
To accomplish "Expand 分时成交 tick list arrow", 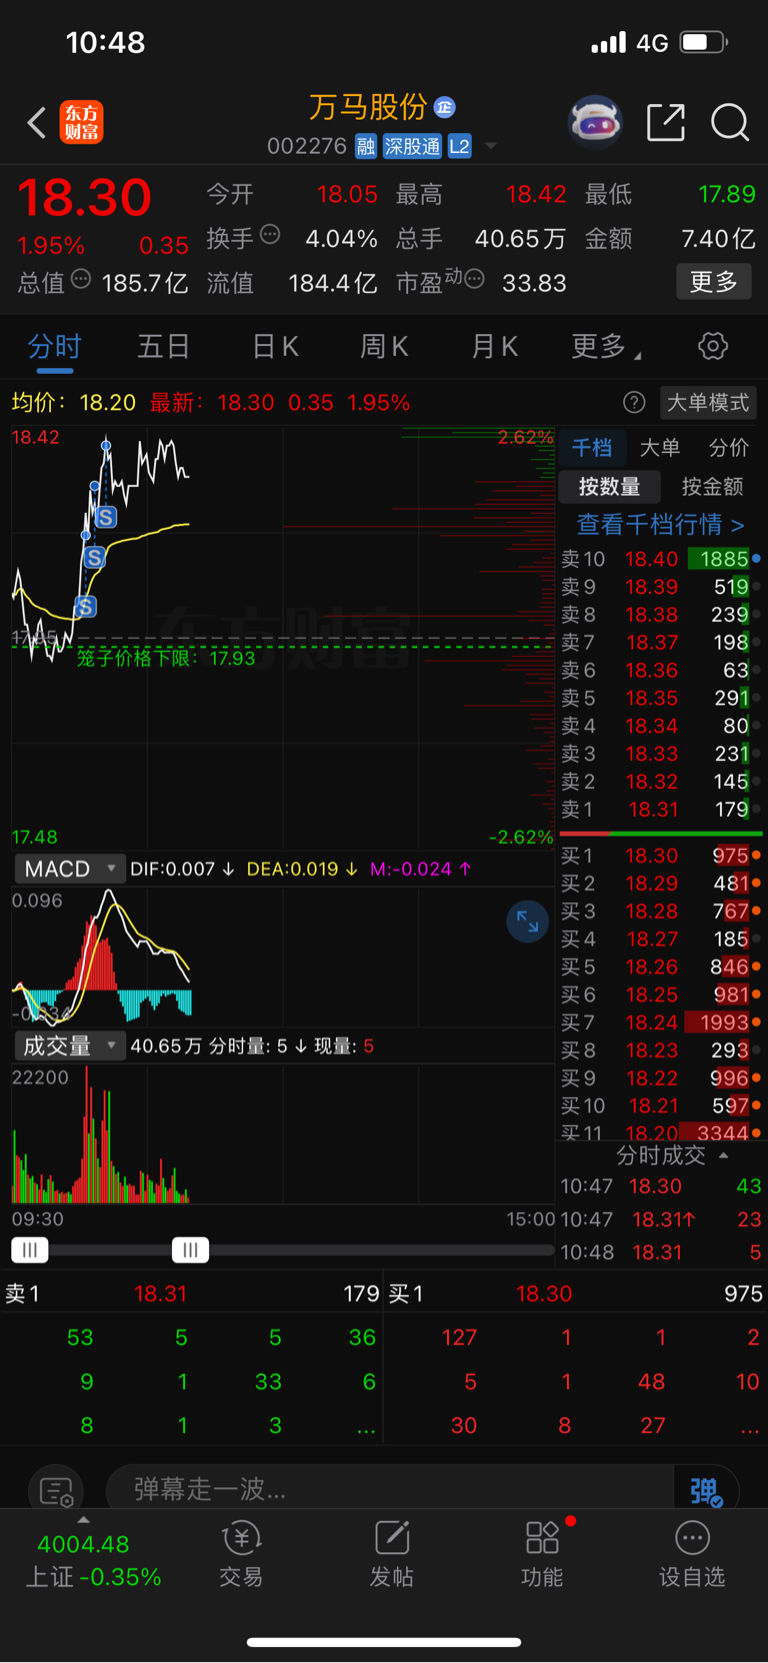I will (723, 1155).
